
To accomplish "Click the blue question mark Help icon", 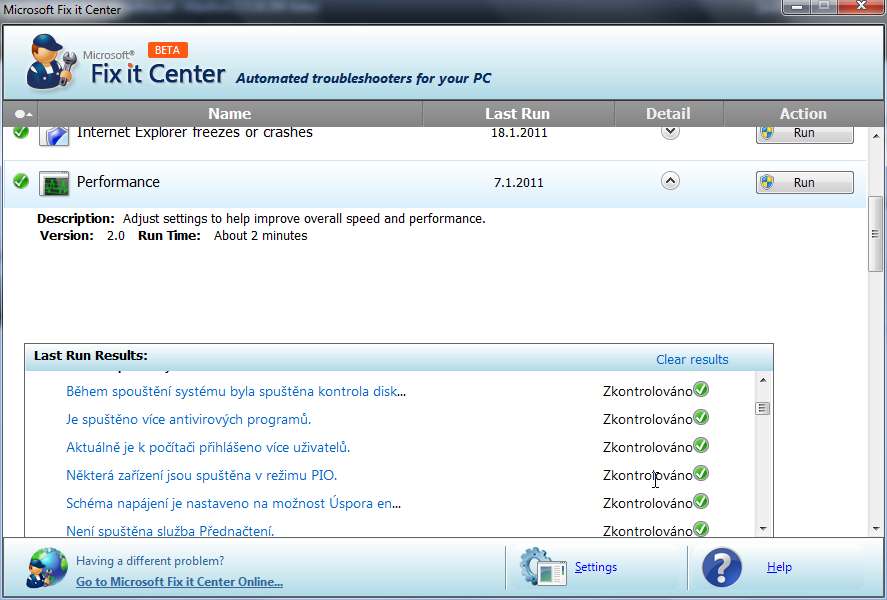I will point(721,567).
